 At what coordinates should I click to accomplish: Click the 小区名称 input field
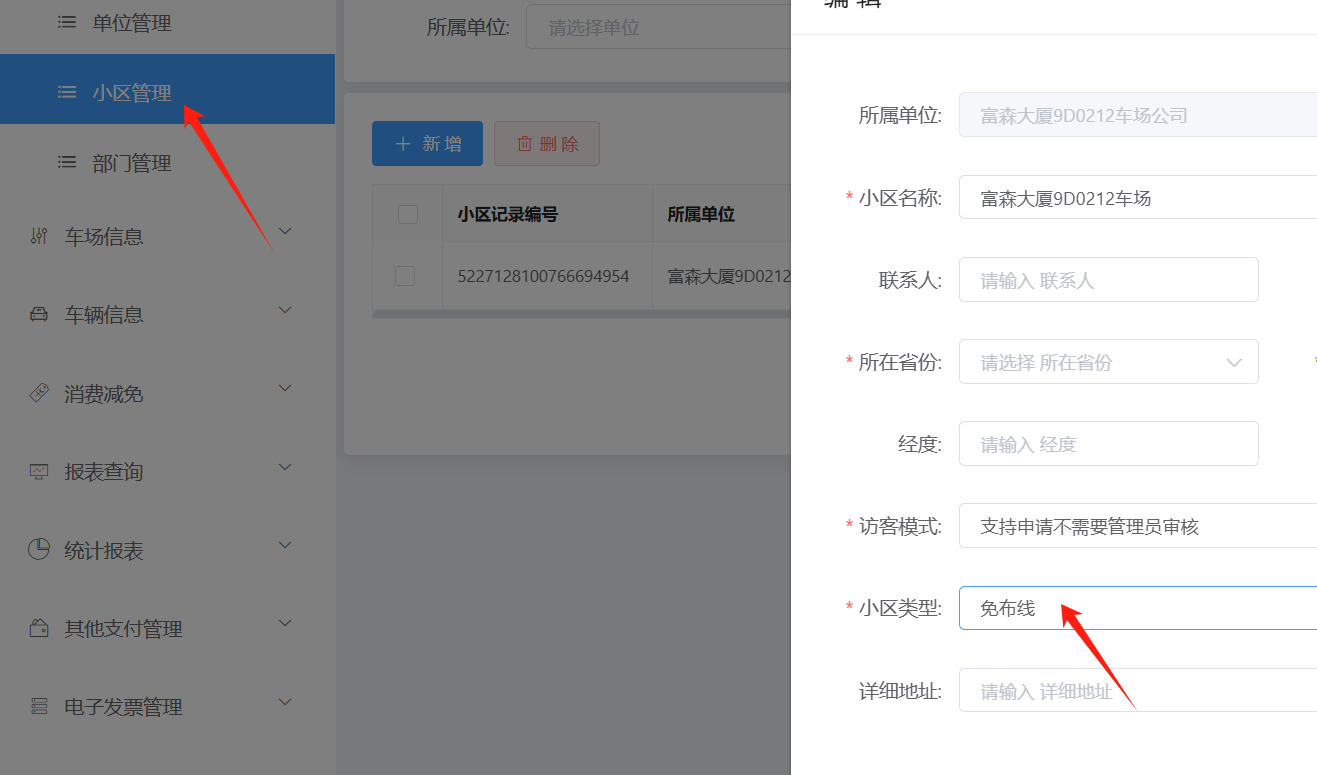1138,197
